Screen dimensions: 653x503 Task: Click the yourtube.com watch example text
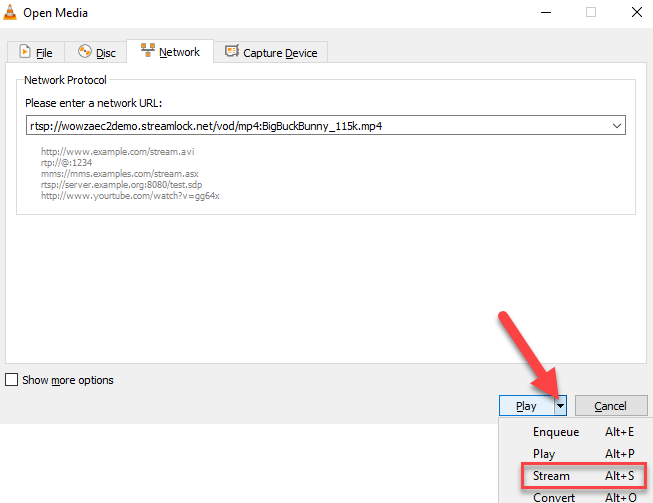130,196
